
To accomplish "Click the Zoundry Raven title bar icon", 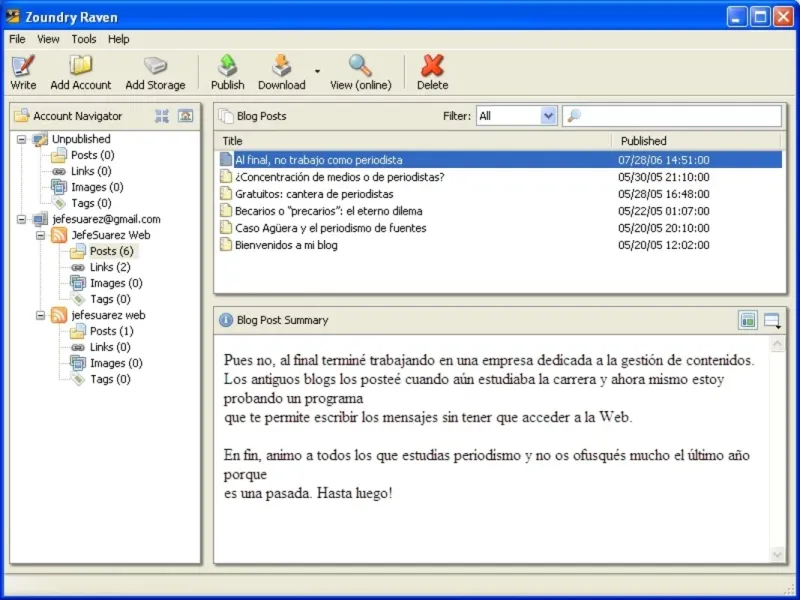I will point(13,17).
